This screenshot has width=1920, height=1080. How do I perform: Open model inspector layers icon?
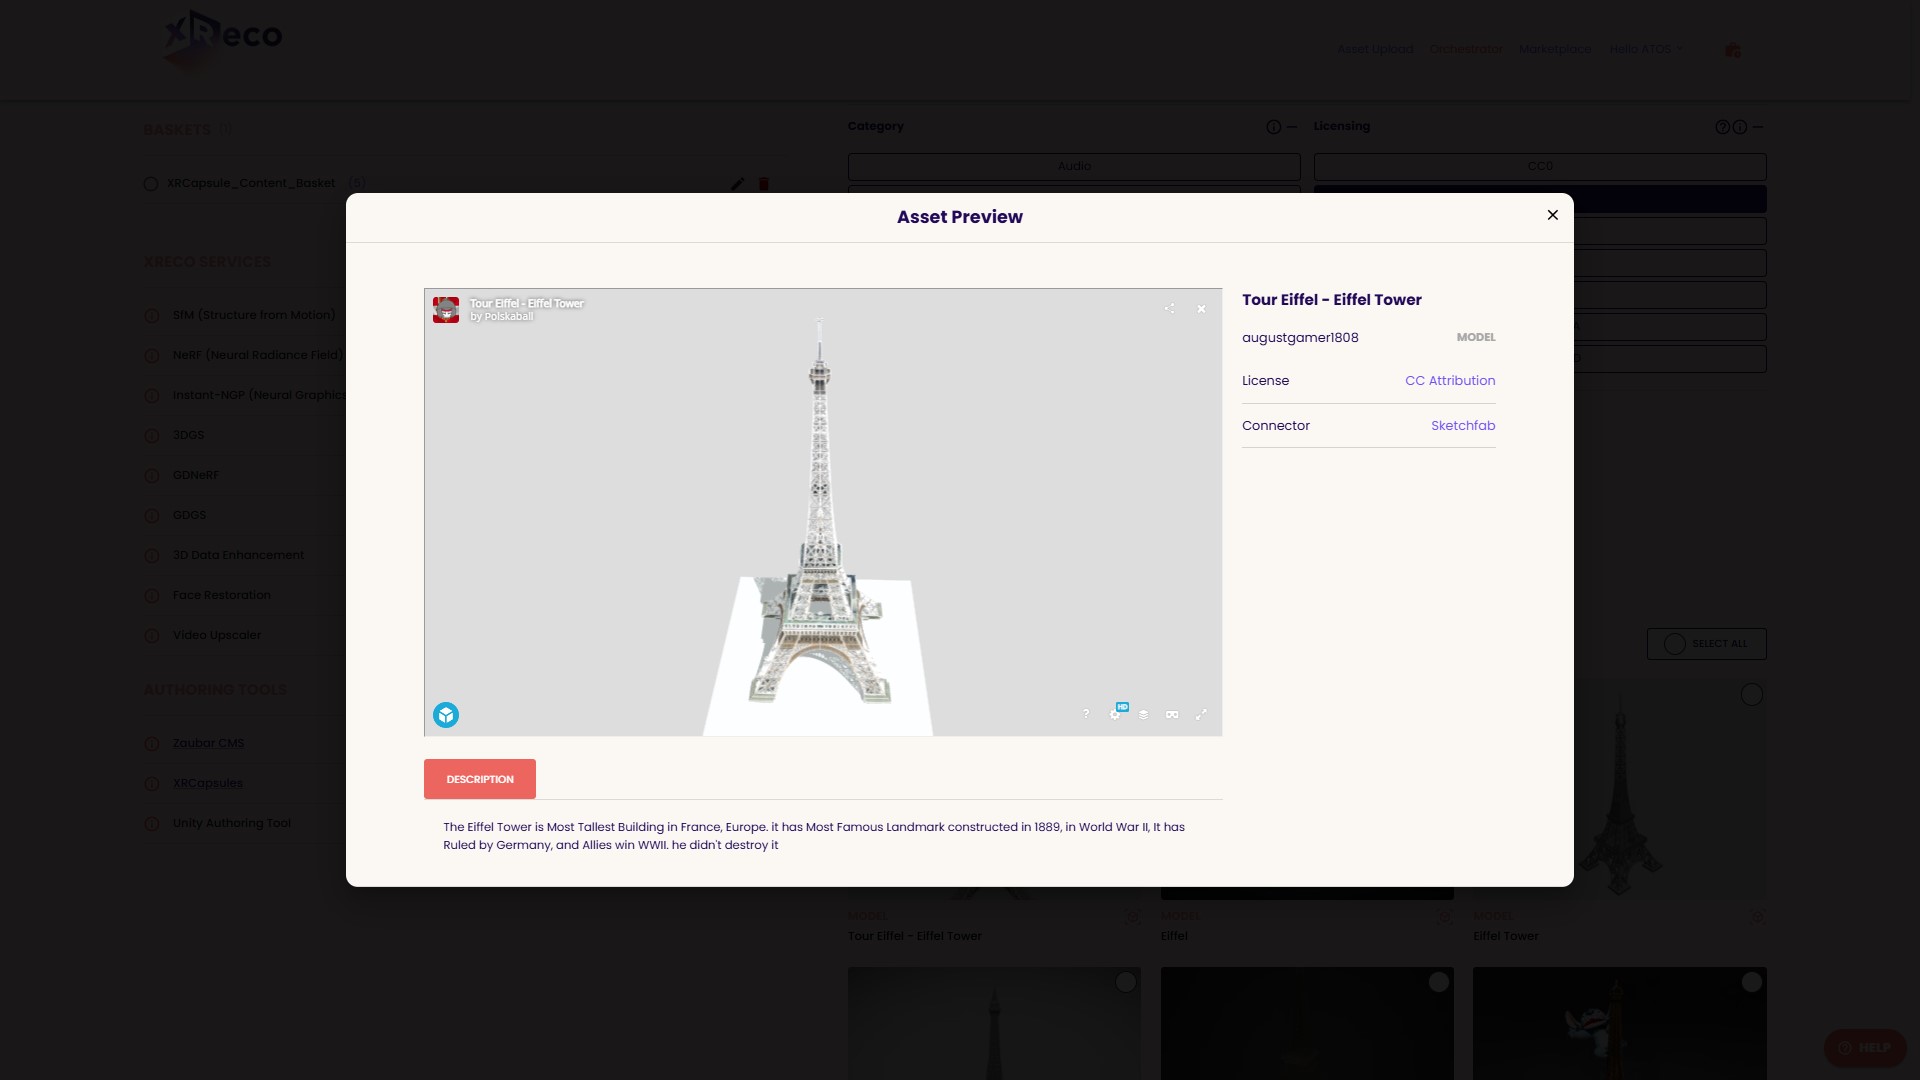pos(1143,714)
